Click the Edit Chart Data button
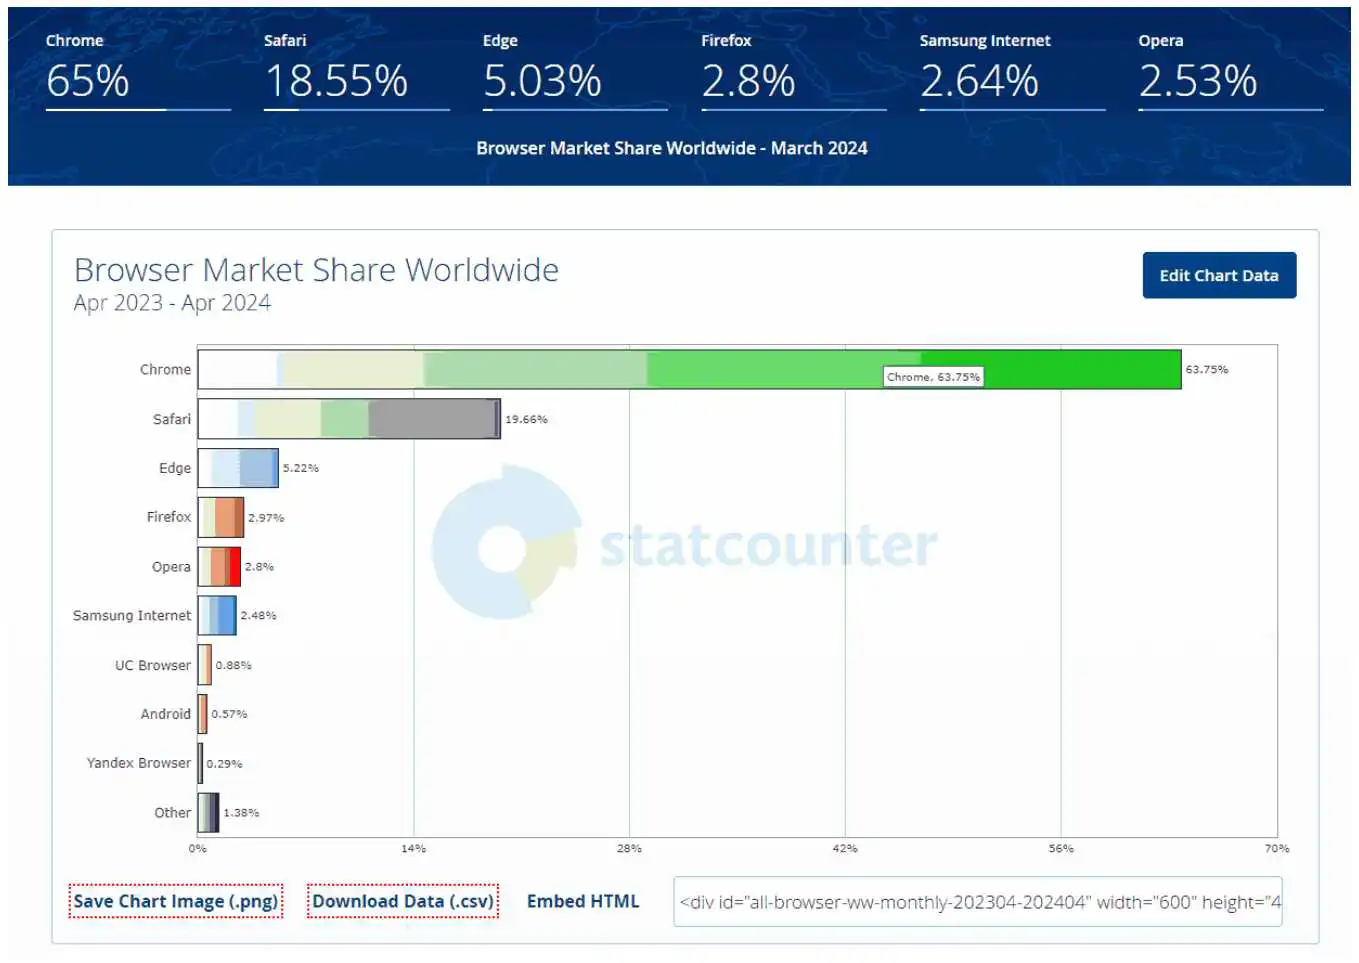Viewport: 1359px width, 963px height. pos(1218,275)
